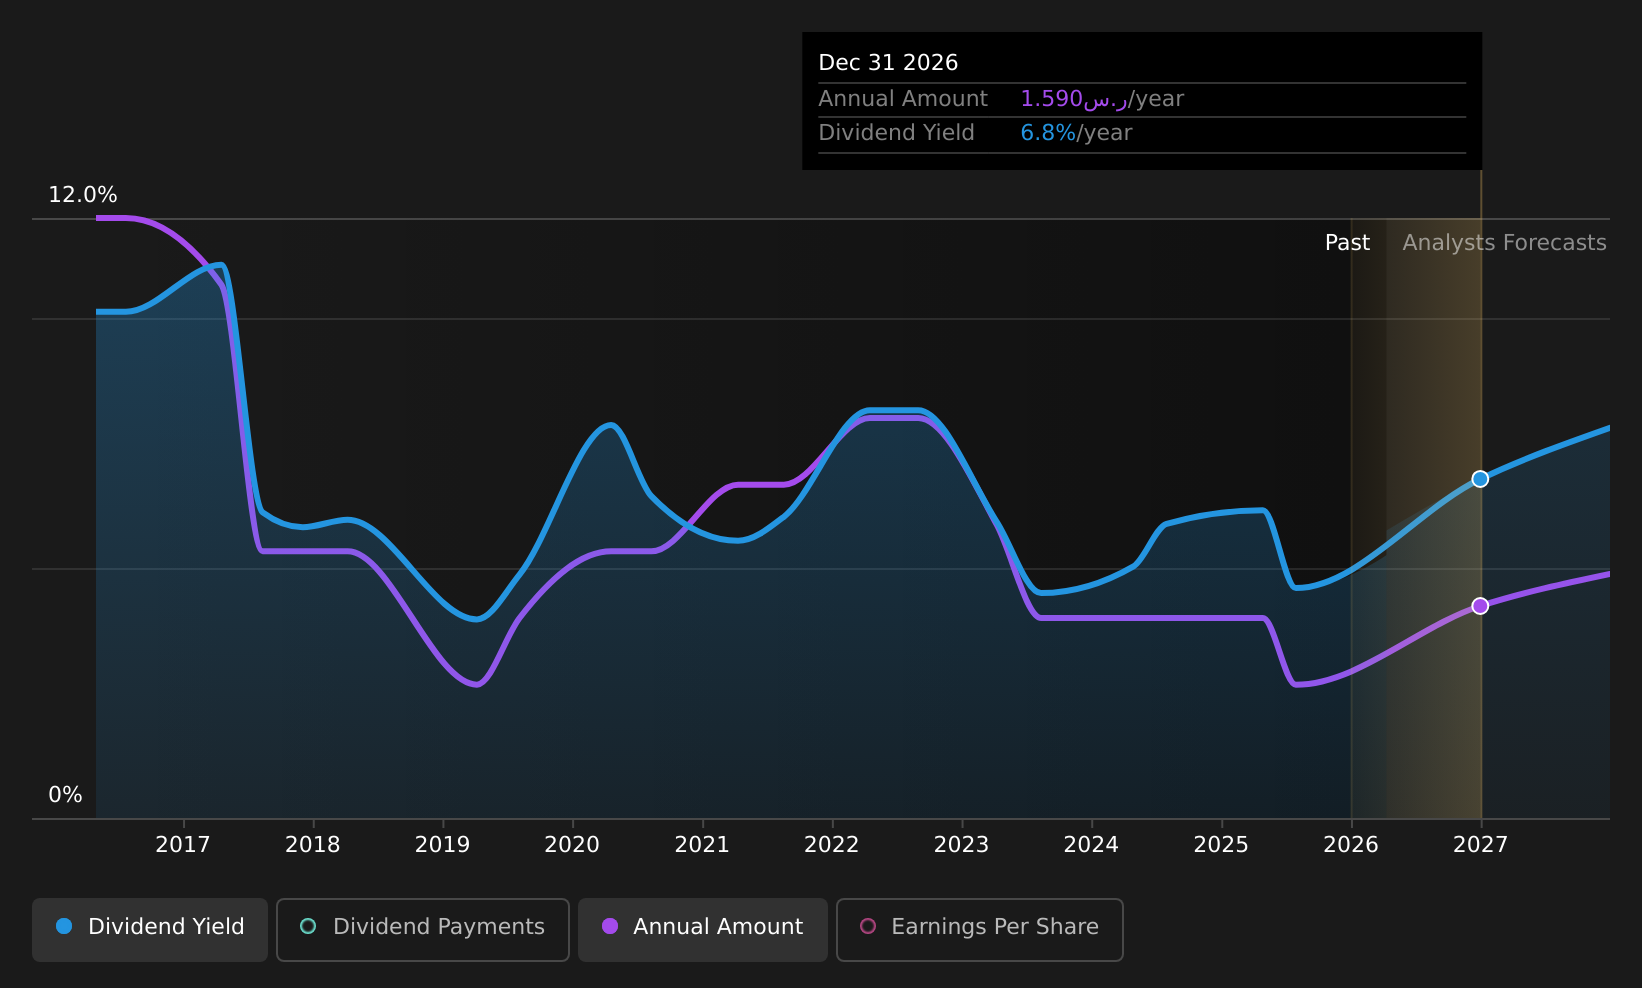This screenshot has width=1642, height=988.
Task: Enable the Earnings Per Share series
Action: (x=979, y=929)
